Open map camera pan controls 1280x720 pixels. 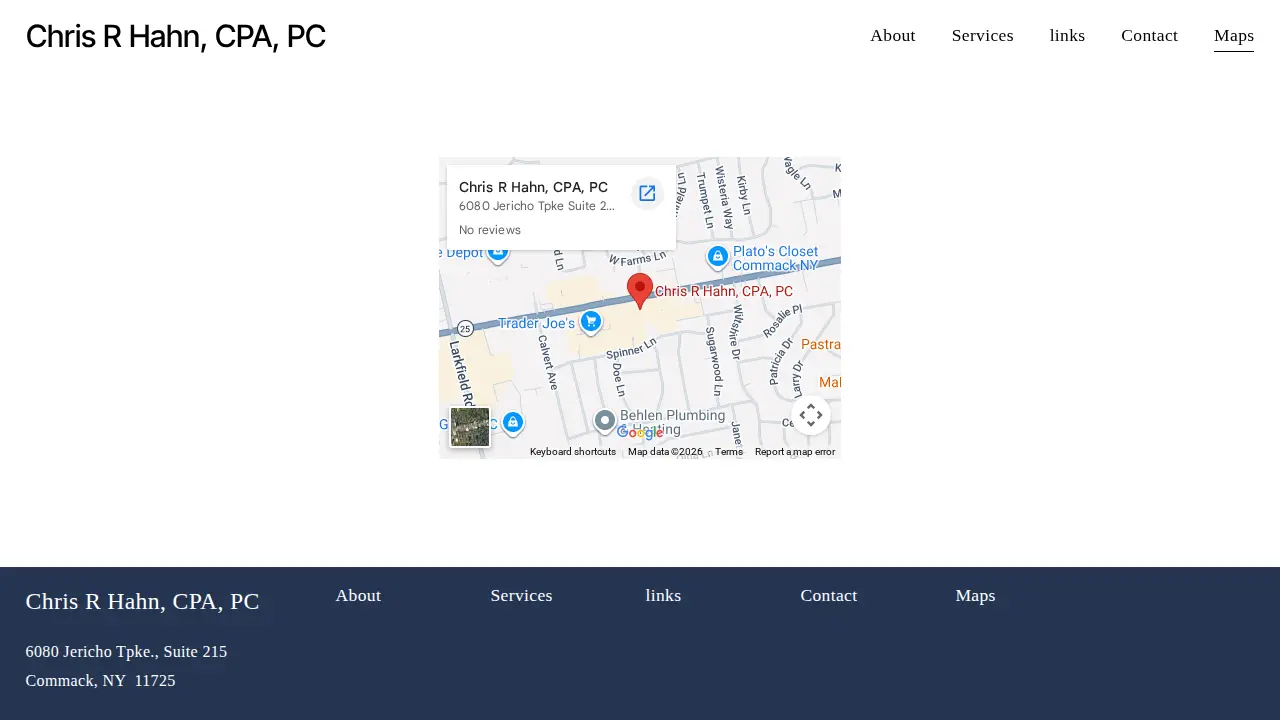[x=811, y=415]
